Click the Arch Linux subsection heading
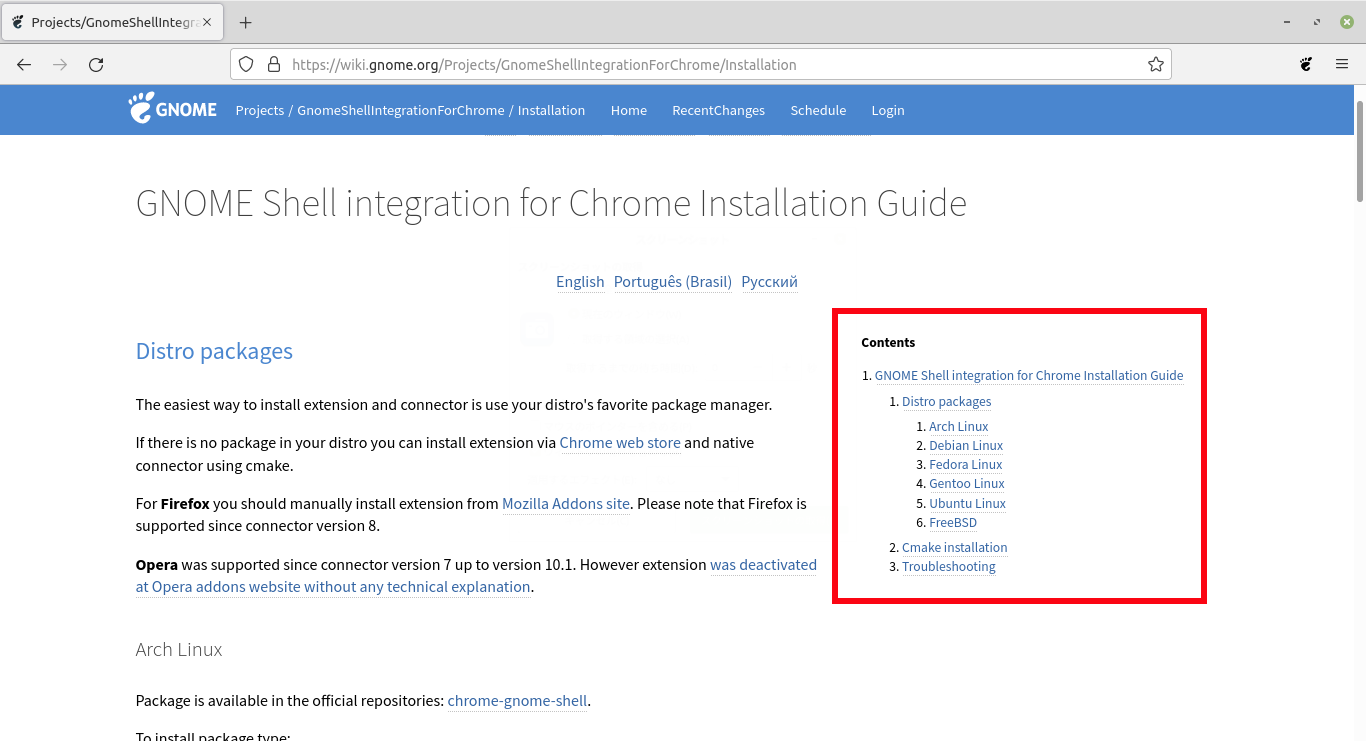Screen dimensions: 1366x741 179,649
